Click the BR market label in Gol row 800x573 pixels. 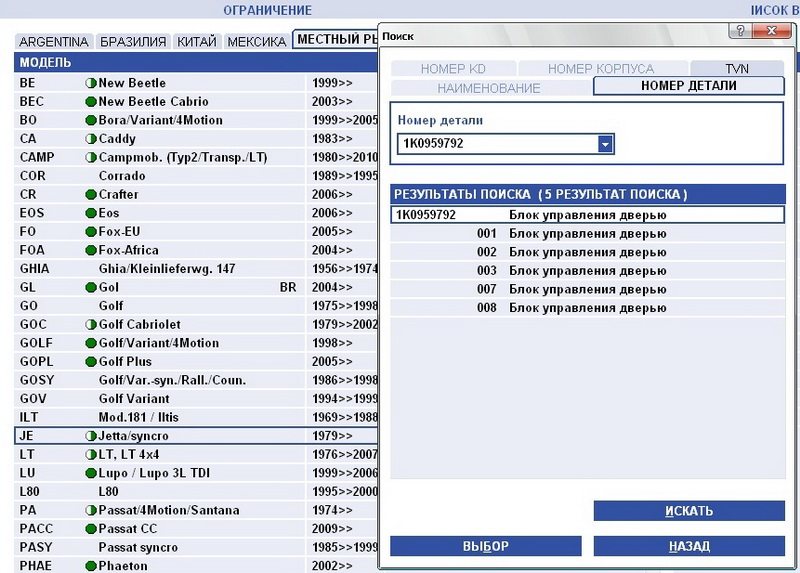(288, 287)
